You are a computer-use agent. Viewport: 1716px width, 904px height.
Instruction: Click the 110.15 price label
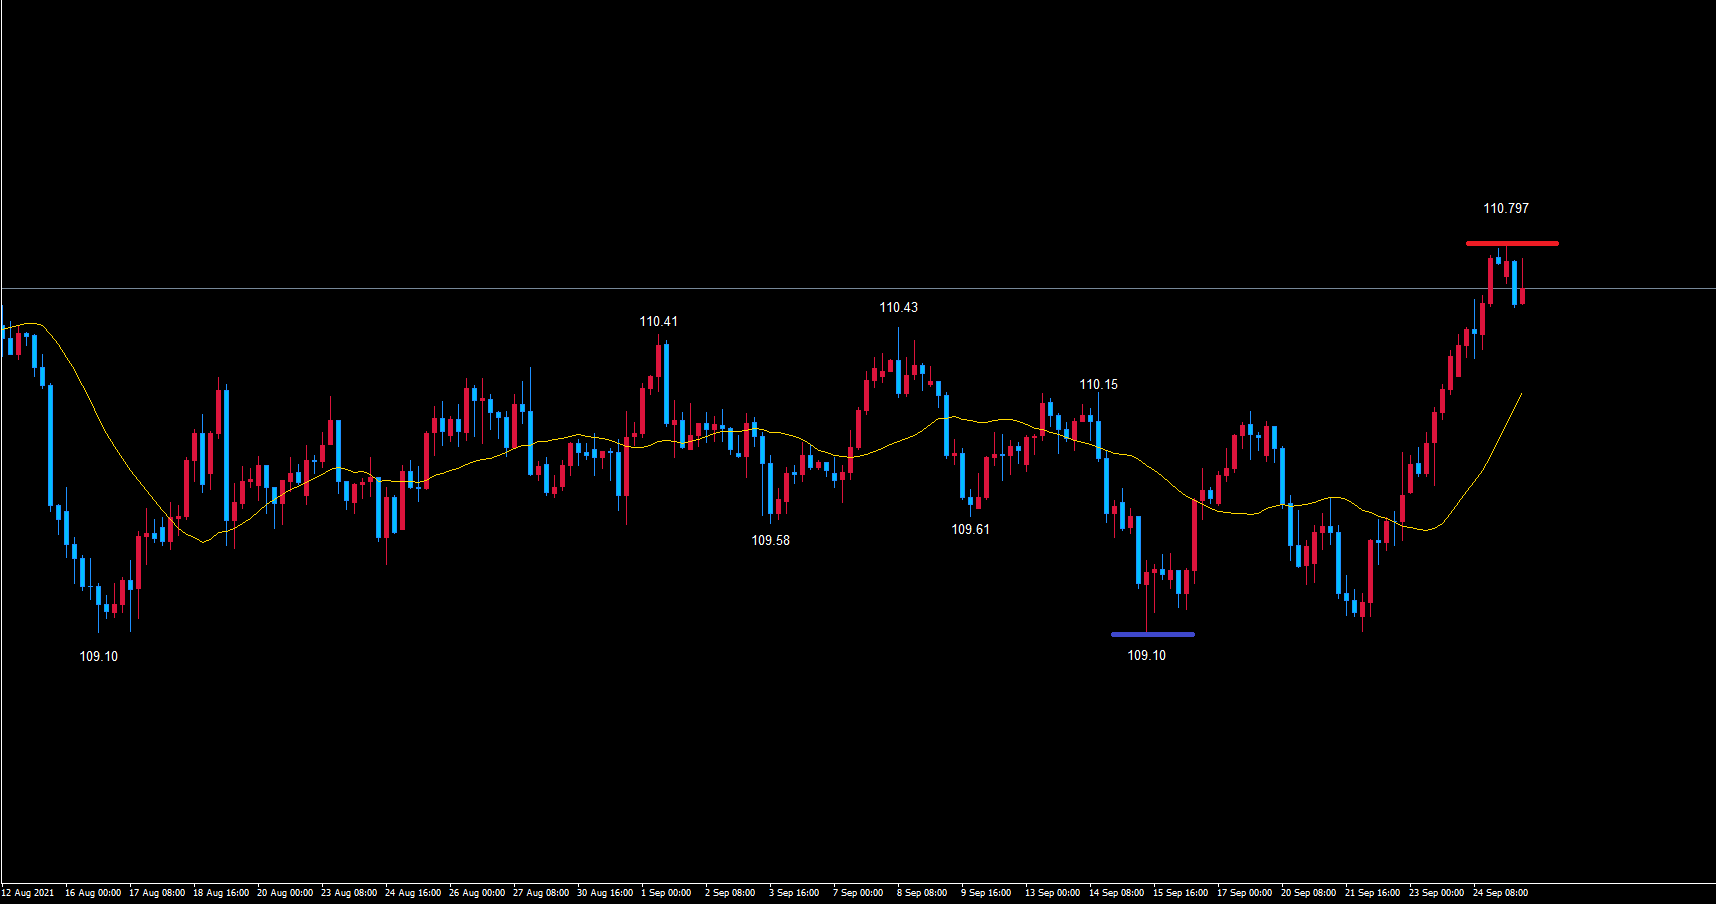pos(1098,385)
